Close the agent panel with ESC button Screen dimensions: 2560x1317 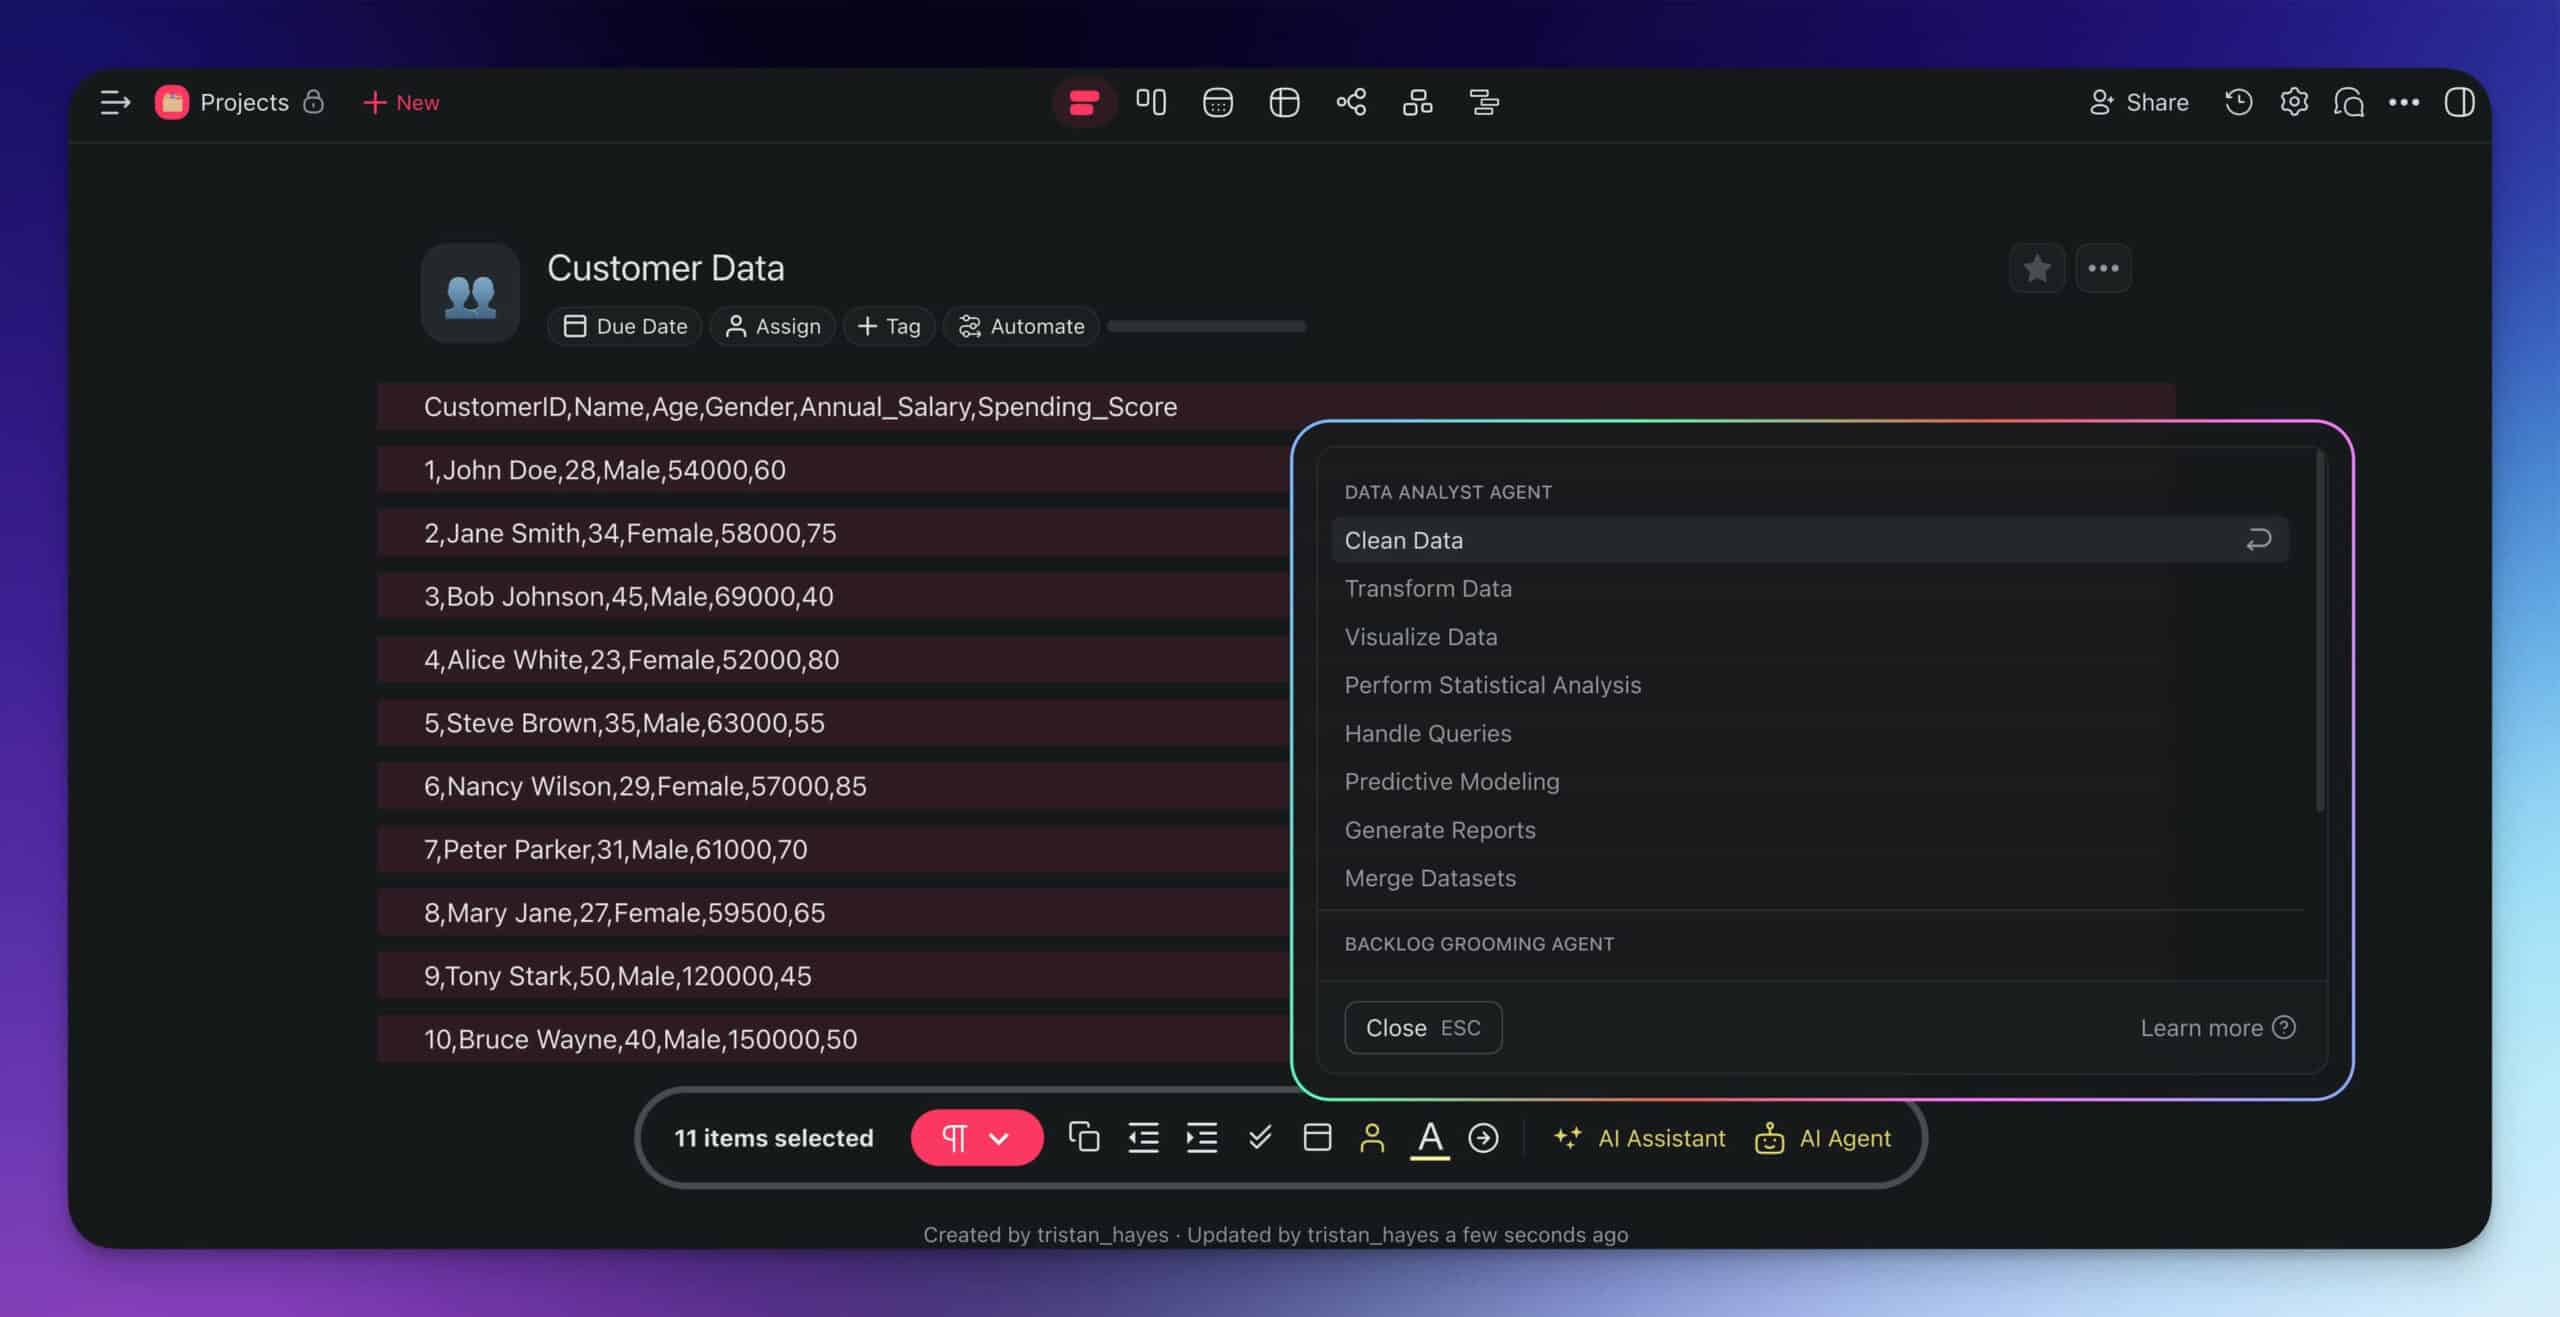coord(1422,1027)
